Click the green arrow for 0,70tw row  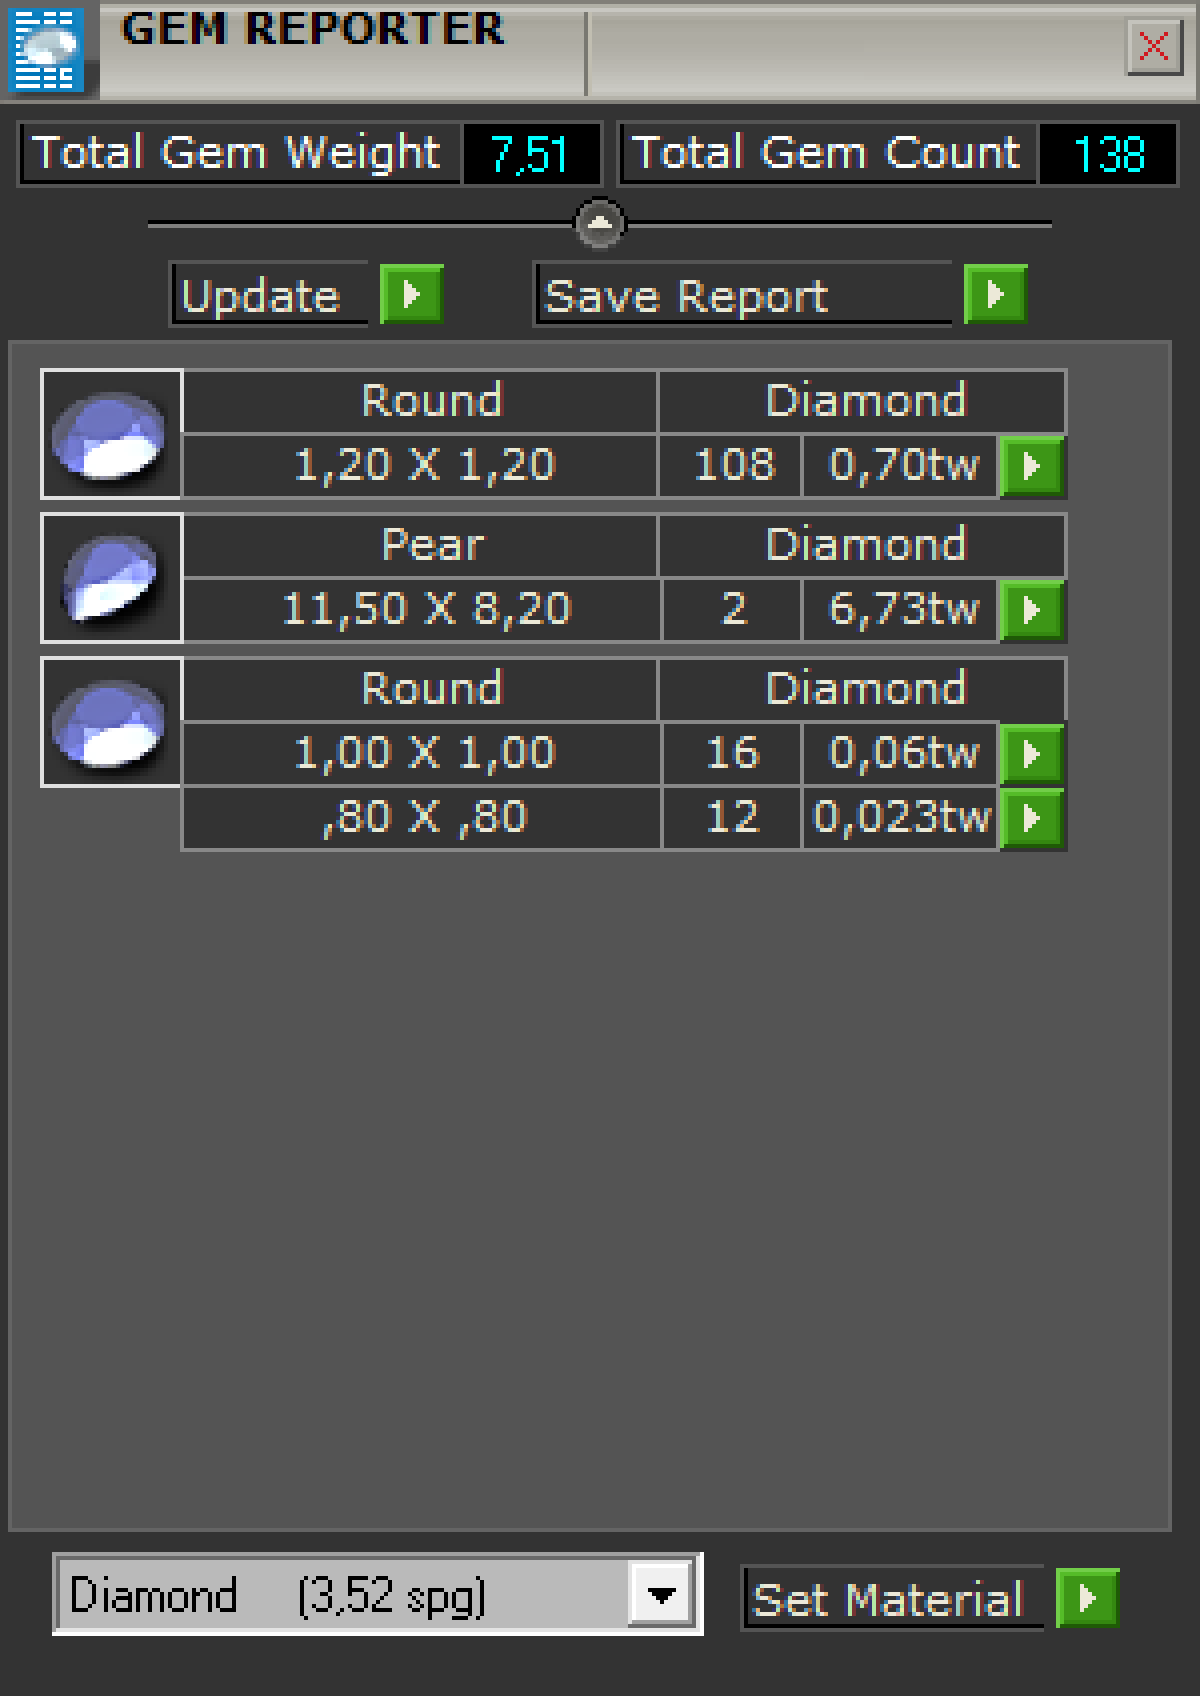click(x=1032, y=466)
